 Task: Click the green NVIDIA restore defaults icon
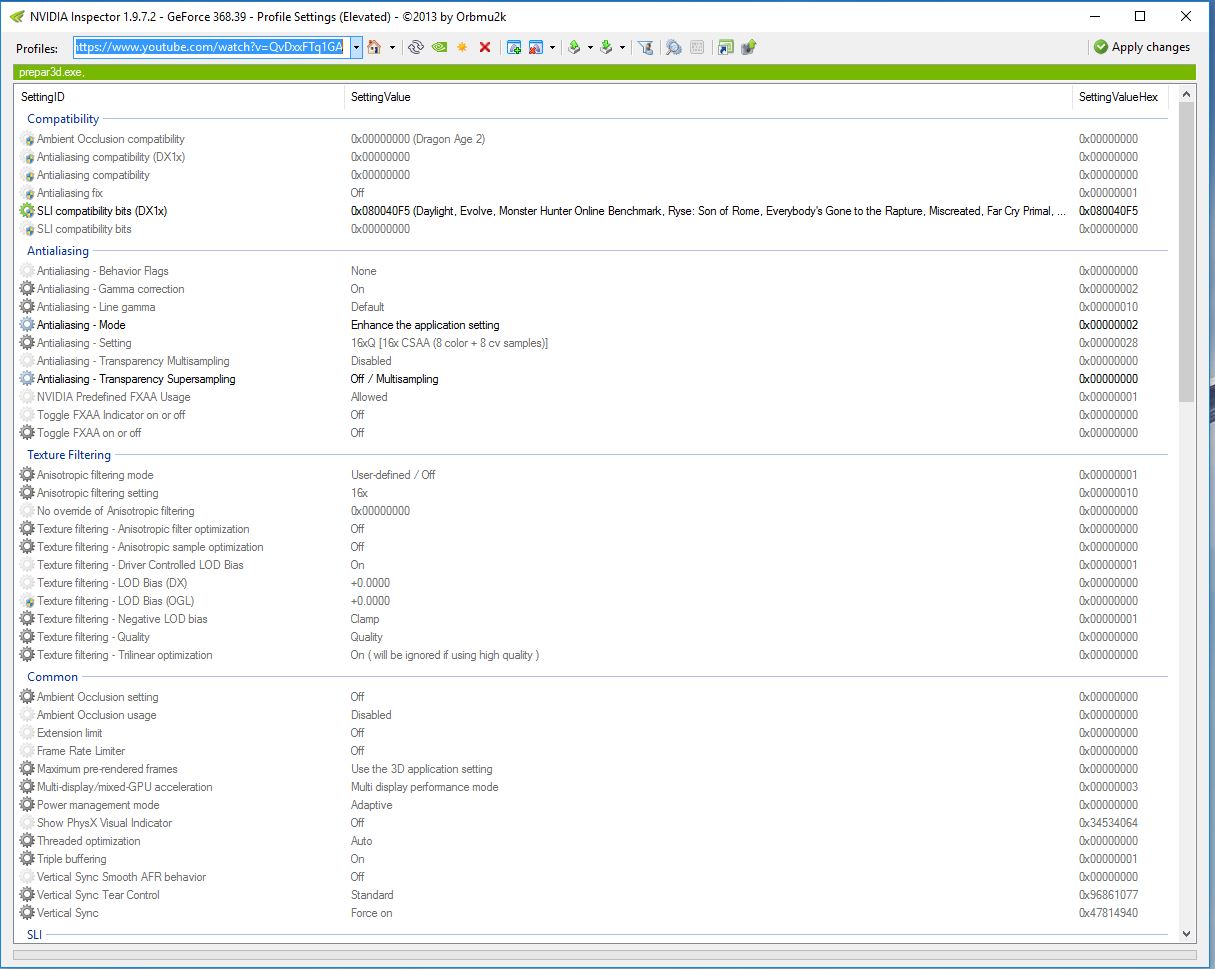coord(439,47)
